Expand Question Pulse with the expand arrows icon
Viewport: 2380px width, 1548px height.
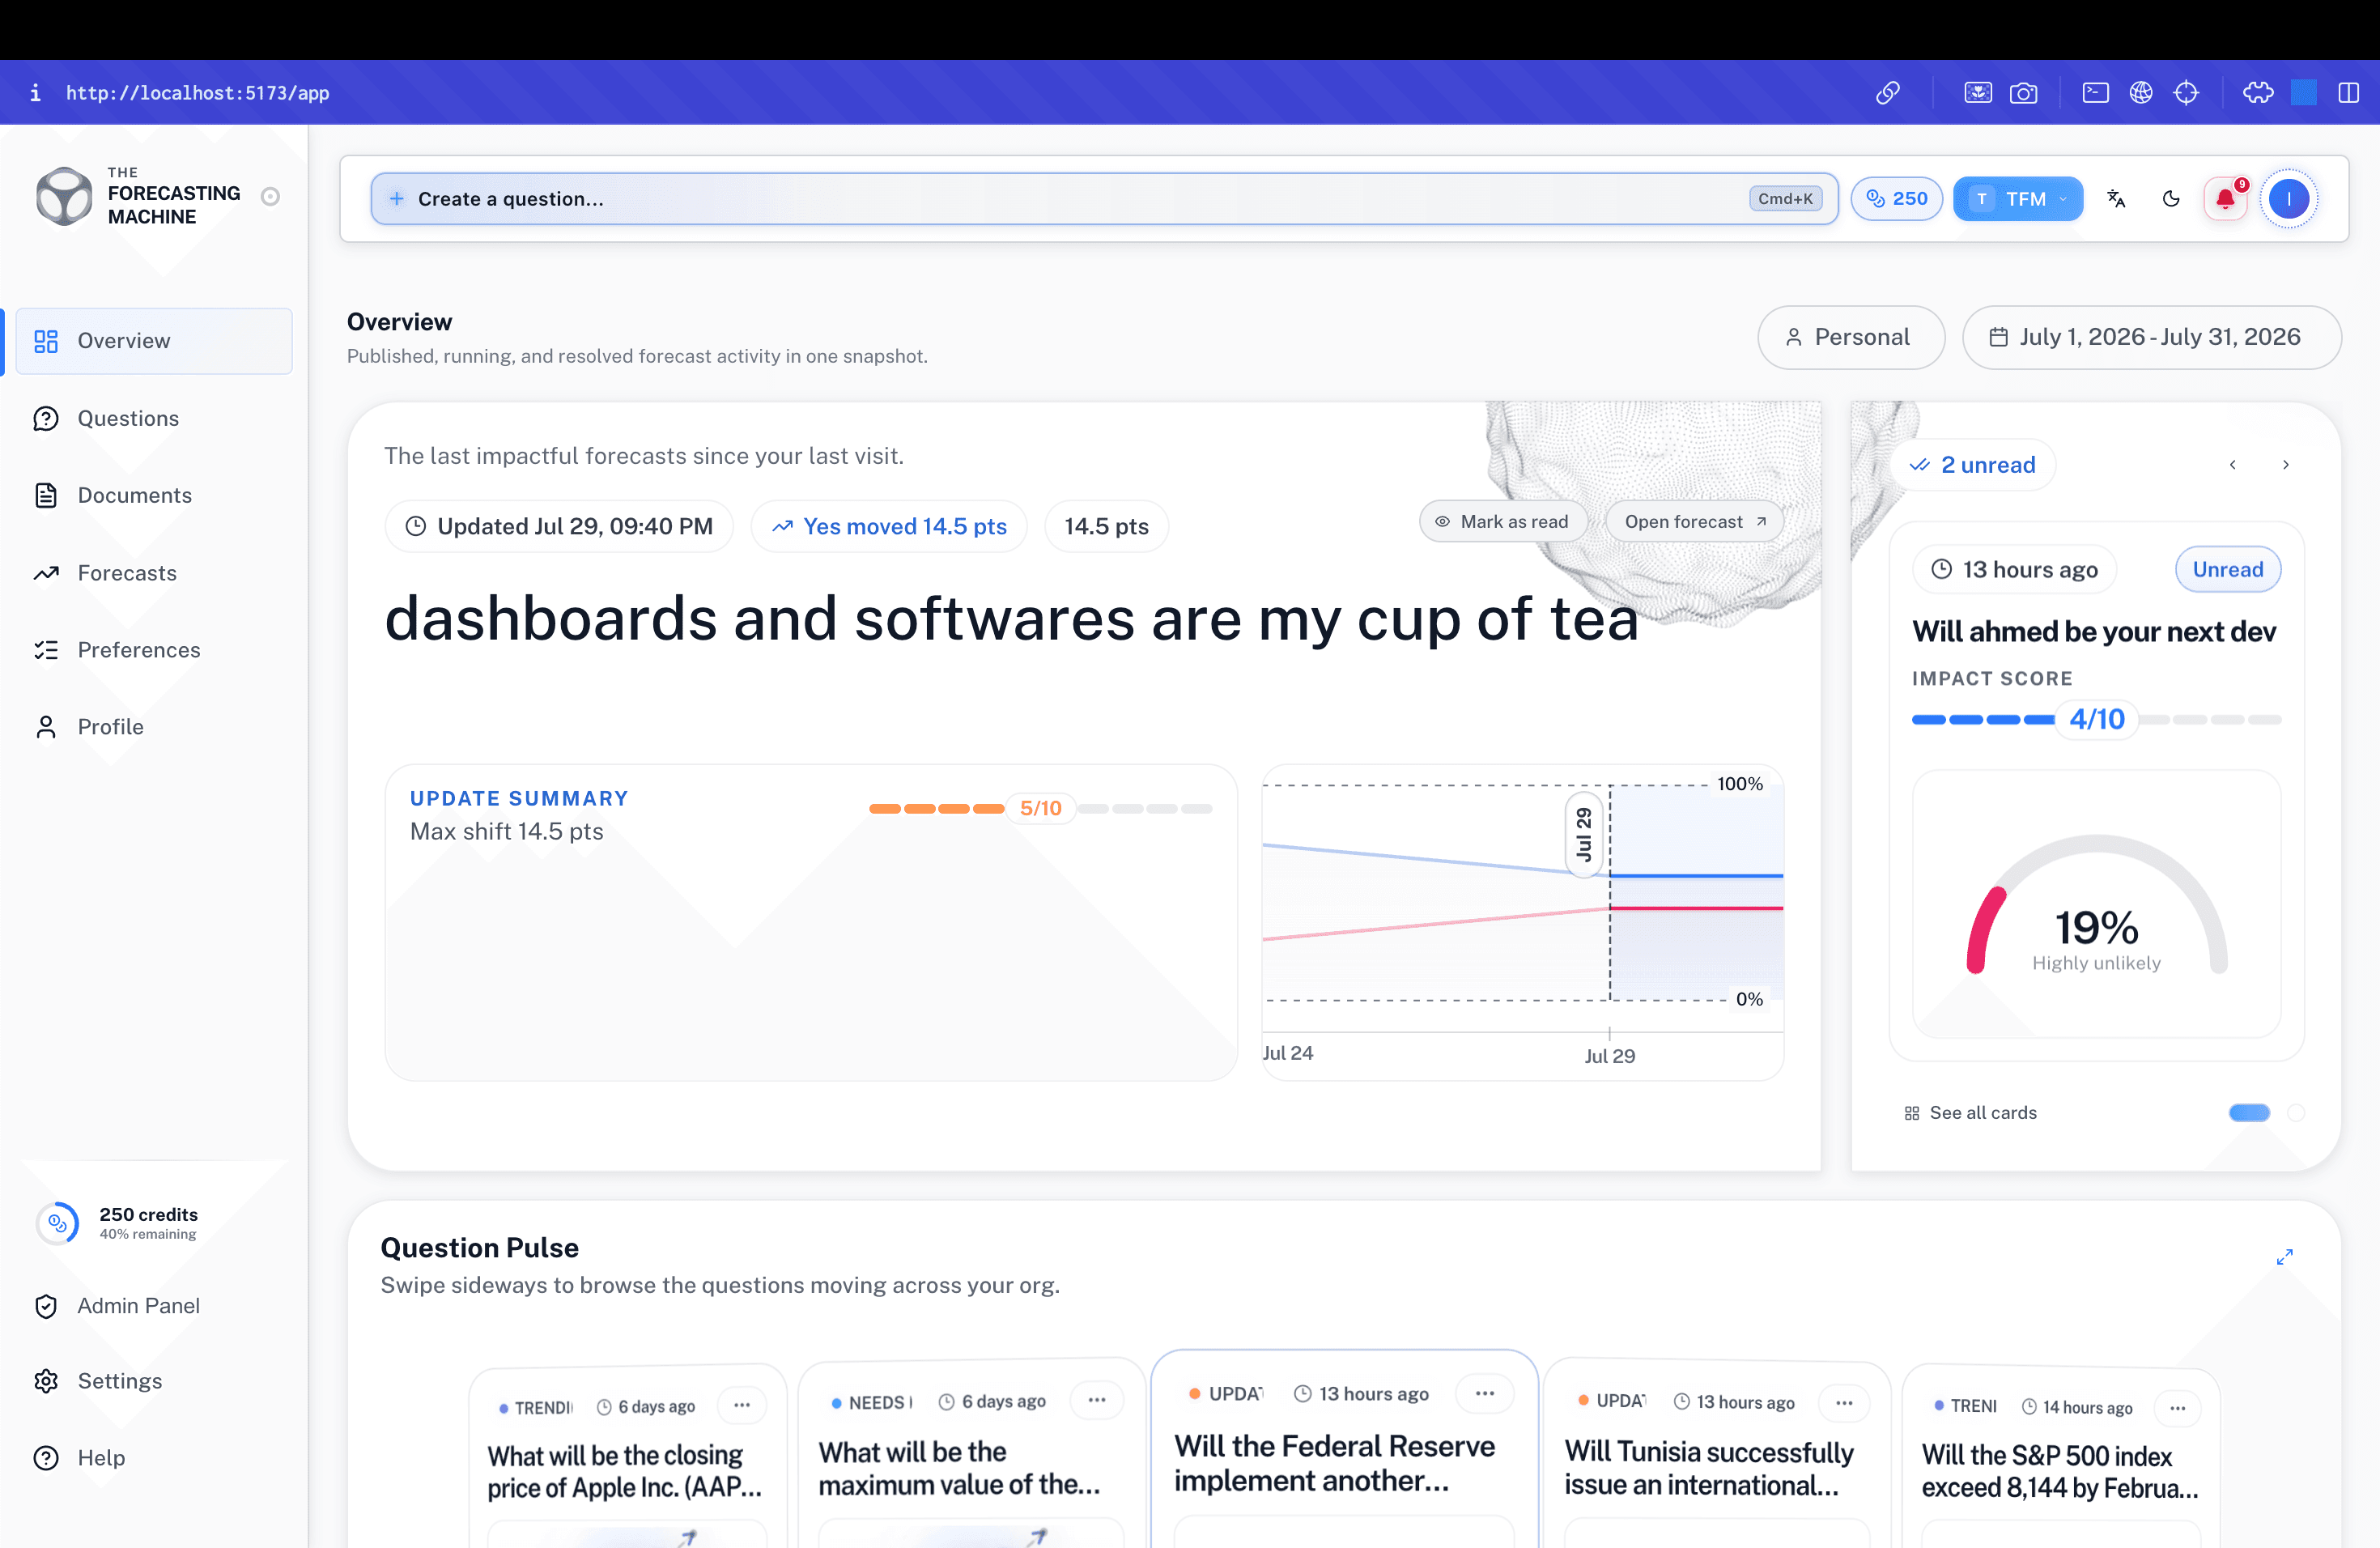[2284, 1257]
